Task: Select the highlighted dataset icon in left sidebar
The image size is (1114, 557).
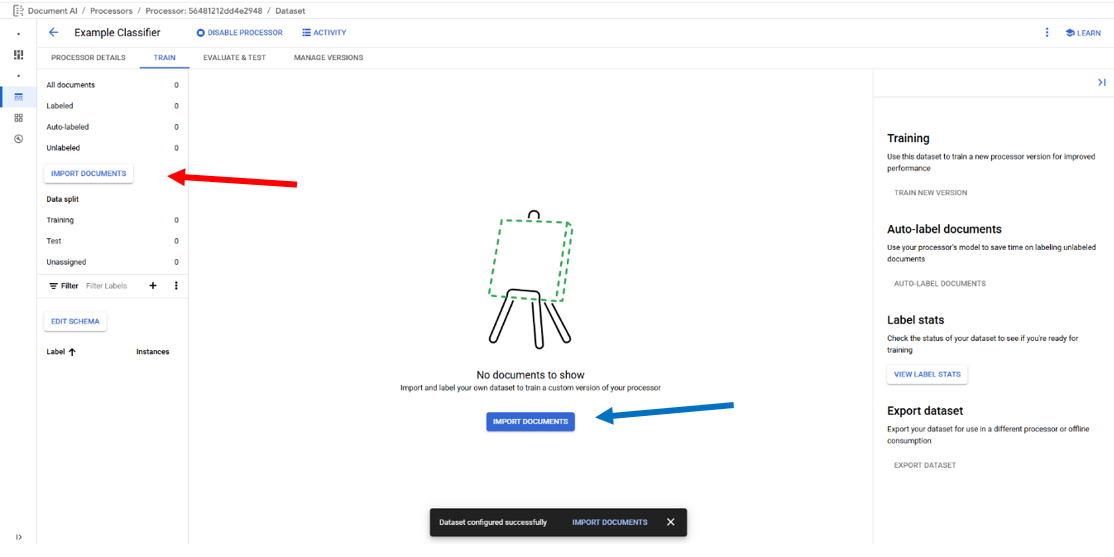Action: point(18,97)
